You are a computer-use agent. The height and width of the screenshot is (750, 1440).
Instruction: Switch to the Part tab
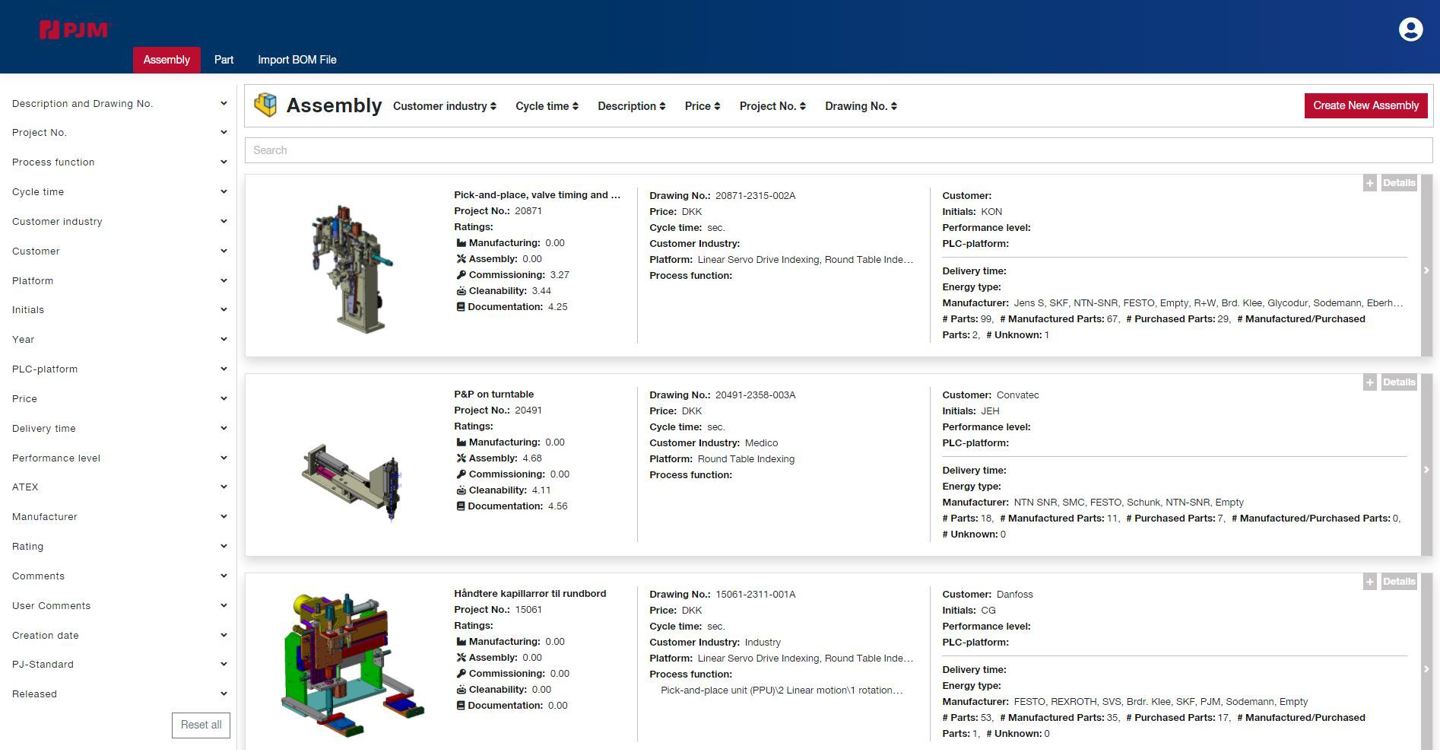coord(224,60)
